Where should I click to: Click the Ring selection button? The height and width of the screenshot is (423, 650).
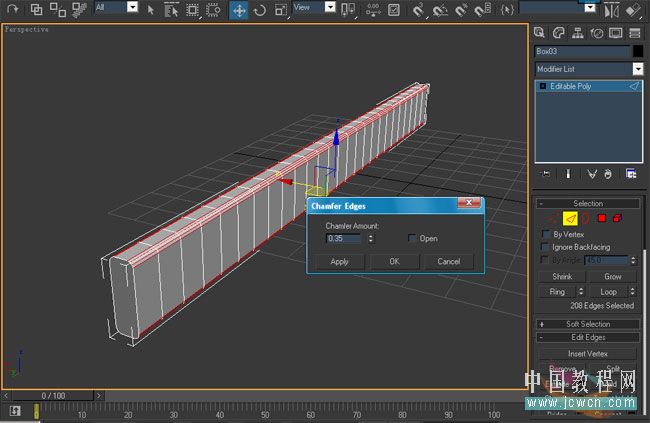pyautogui.click(x=557, y=292)
